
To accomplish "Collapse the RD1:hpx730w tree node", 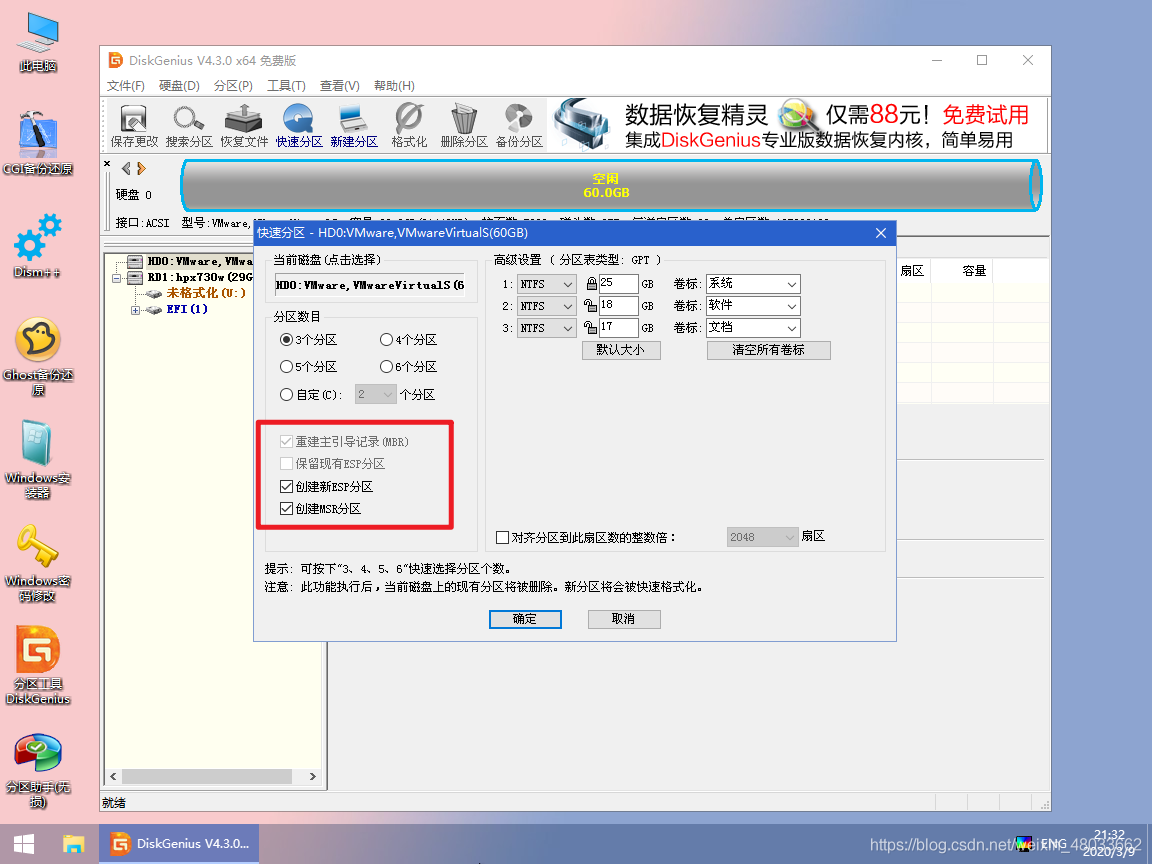I will pos(116,278).
